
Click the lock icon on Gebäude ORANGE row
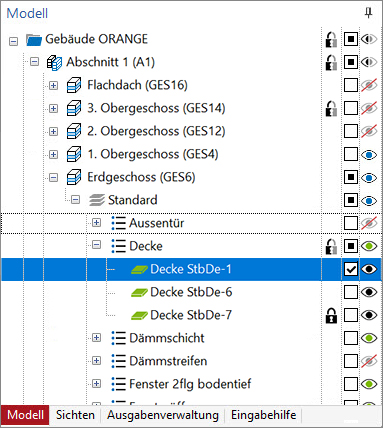331,39
